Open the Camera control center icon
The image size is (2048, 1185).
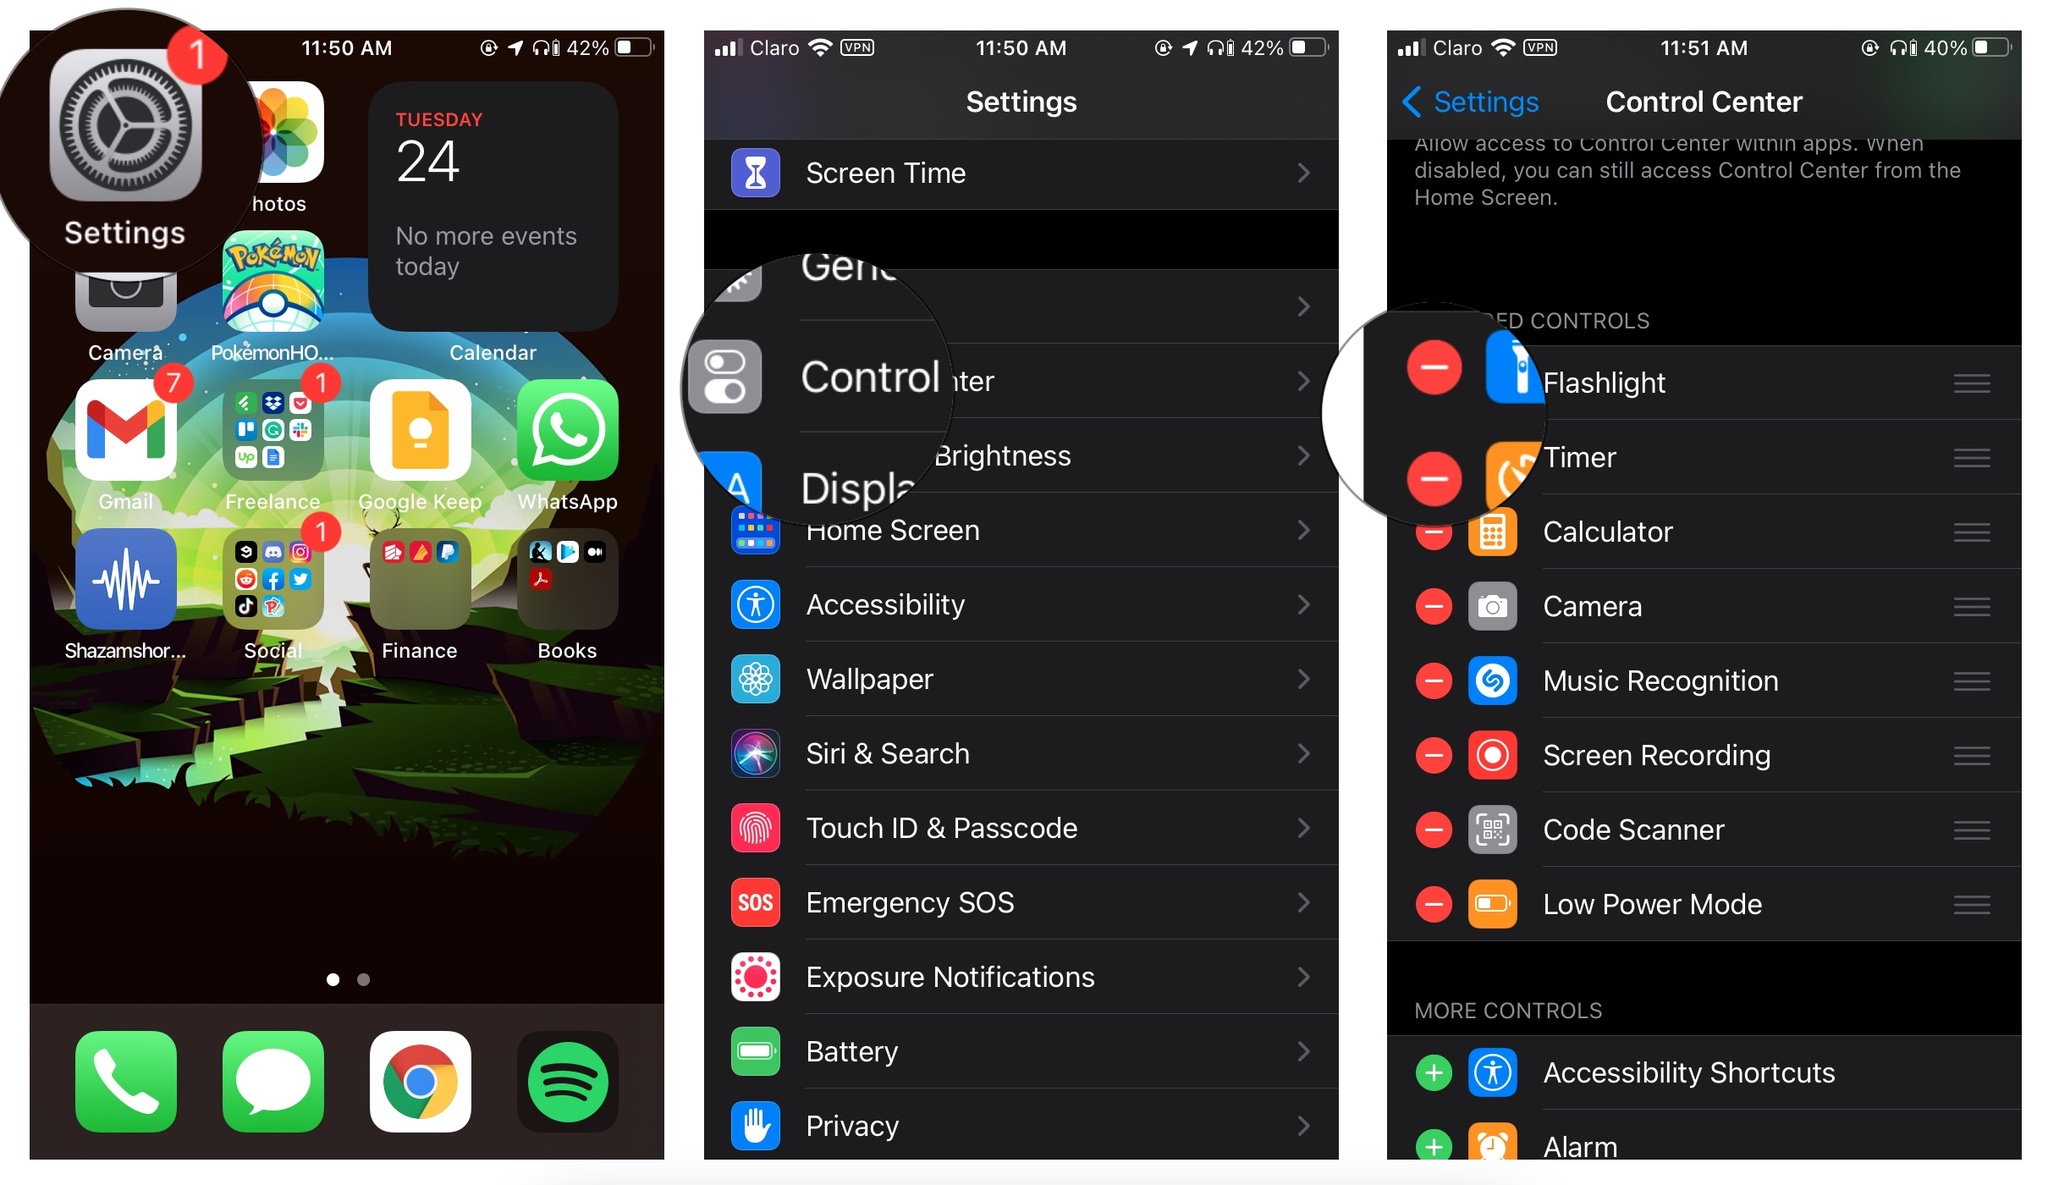[1491, 604]
